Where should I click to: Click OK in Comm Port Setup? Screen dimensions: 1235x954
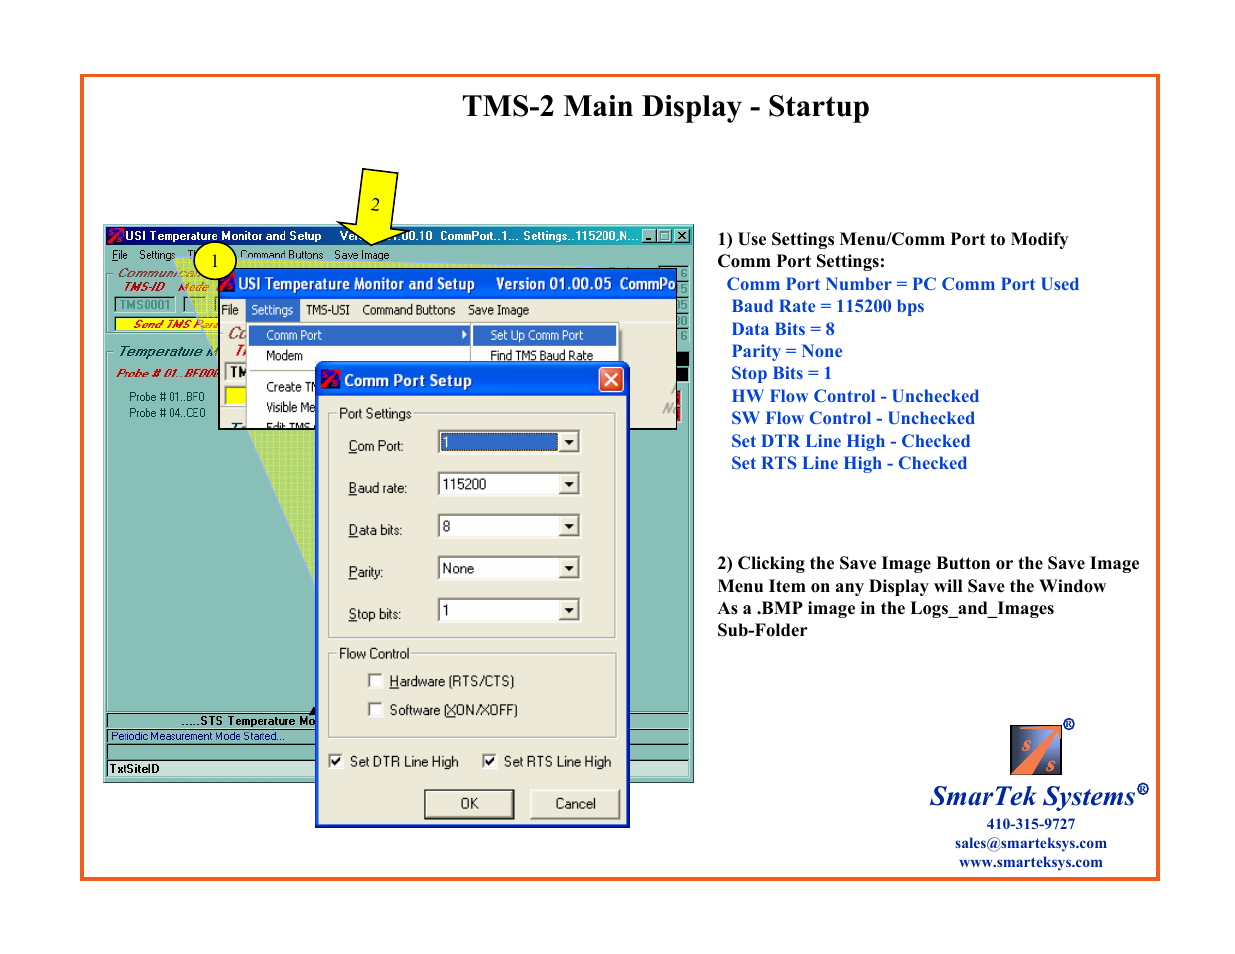pyautogui.click(x=469, y=803)
